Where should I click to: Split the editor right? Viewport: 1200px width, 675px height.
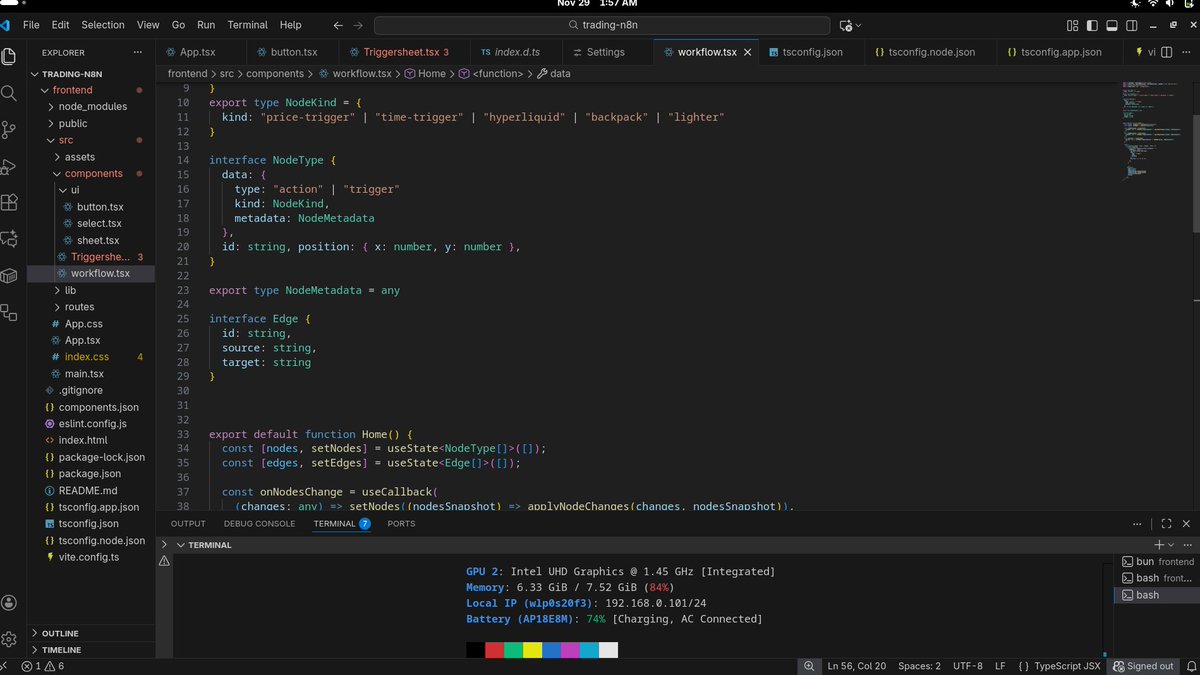click(1166, 52)
